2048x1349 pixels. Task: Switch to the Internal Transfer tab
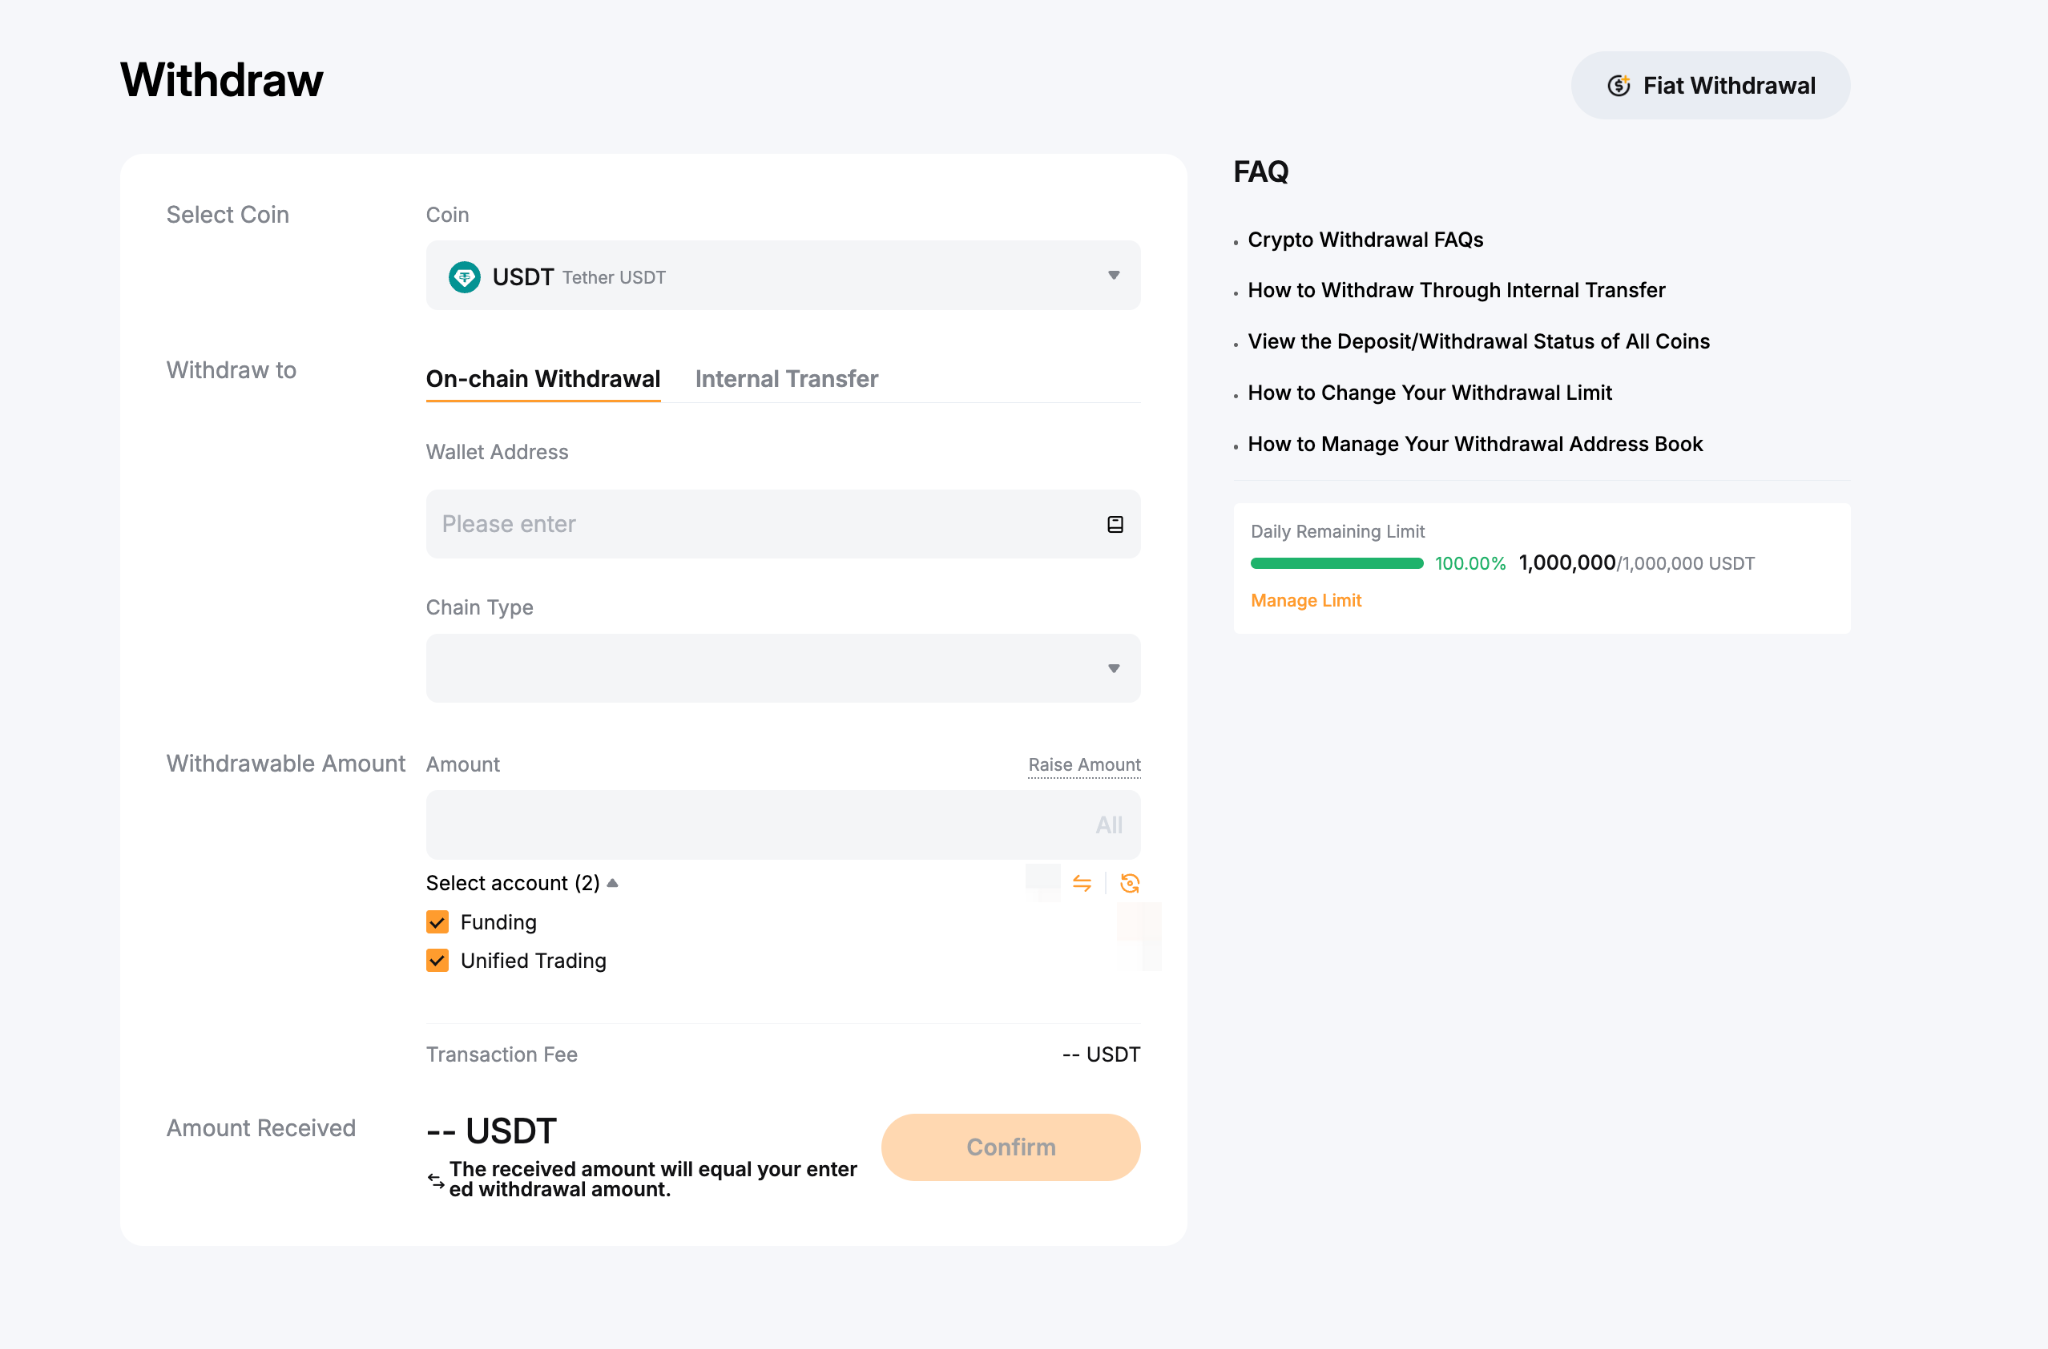pyautogui.click(x=786, y=379)
